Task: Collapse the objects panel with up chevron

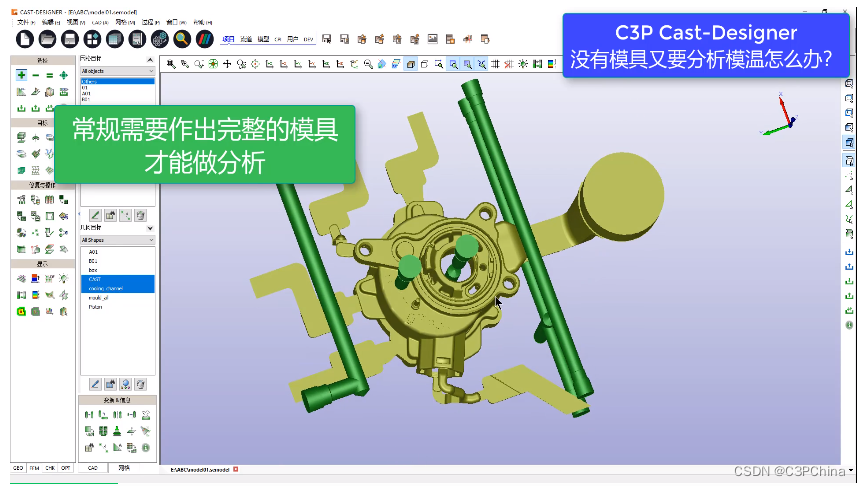Action: [150, 59]
